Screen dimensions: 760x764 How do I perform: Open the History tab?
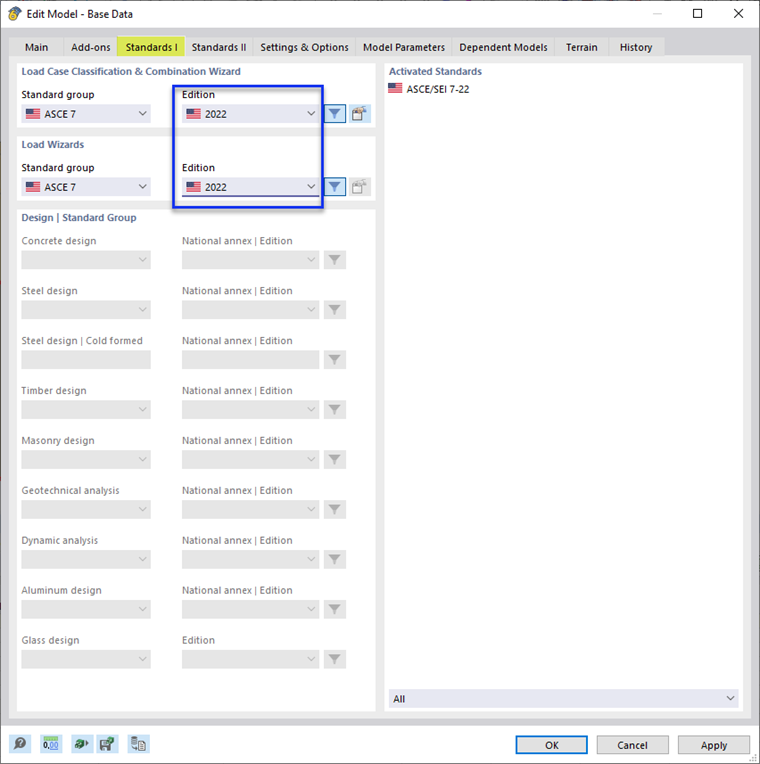(636, 47)
